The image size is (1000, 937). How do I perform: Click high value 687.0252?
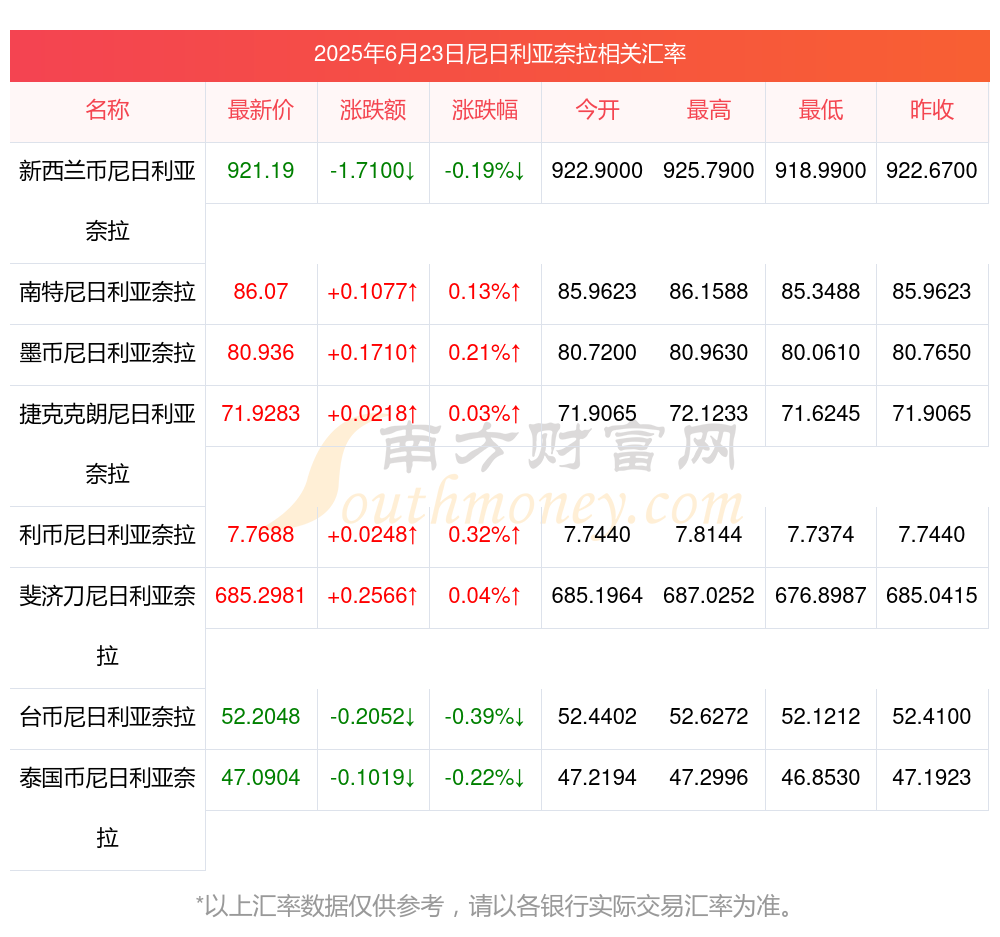click(709, 596)
